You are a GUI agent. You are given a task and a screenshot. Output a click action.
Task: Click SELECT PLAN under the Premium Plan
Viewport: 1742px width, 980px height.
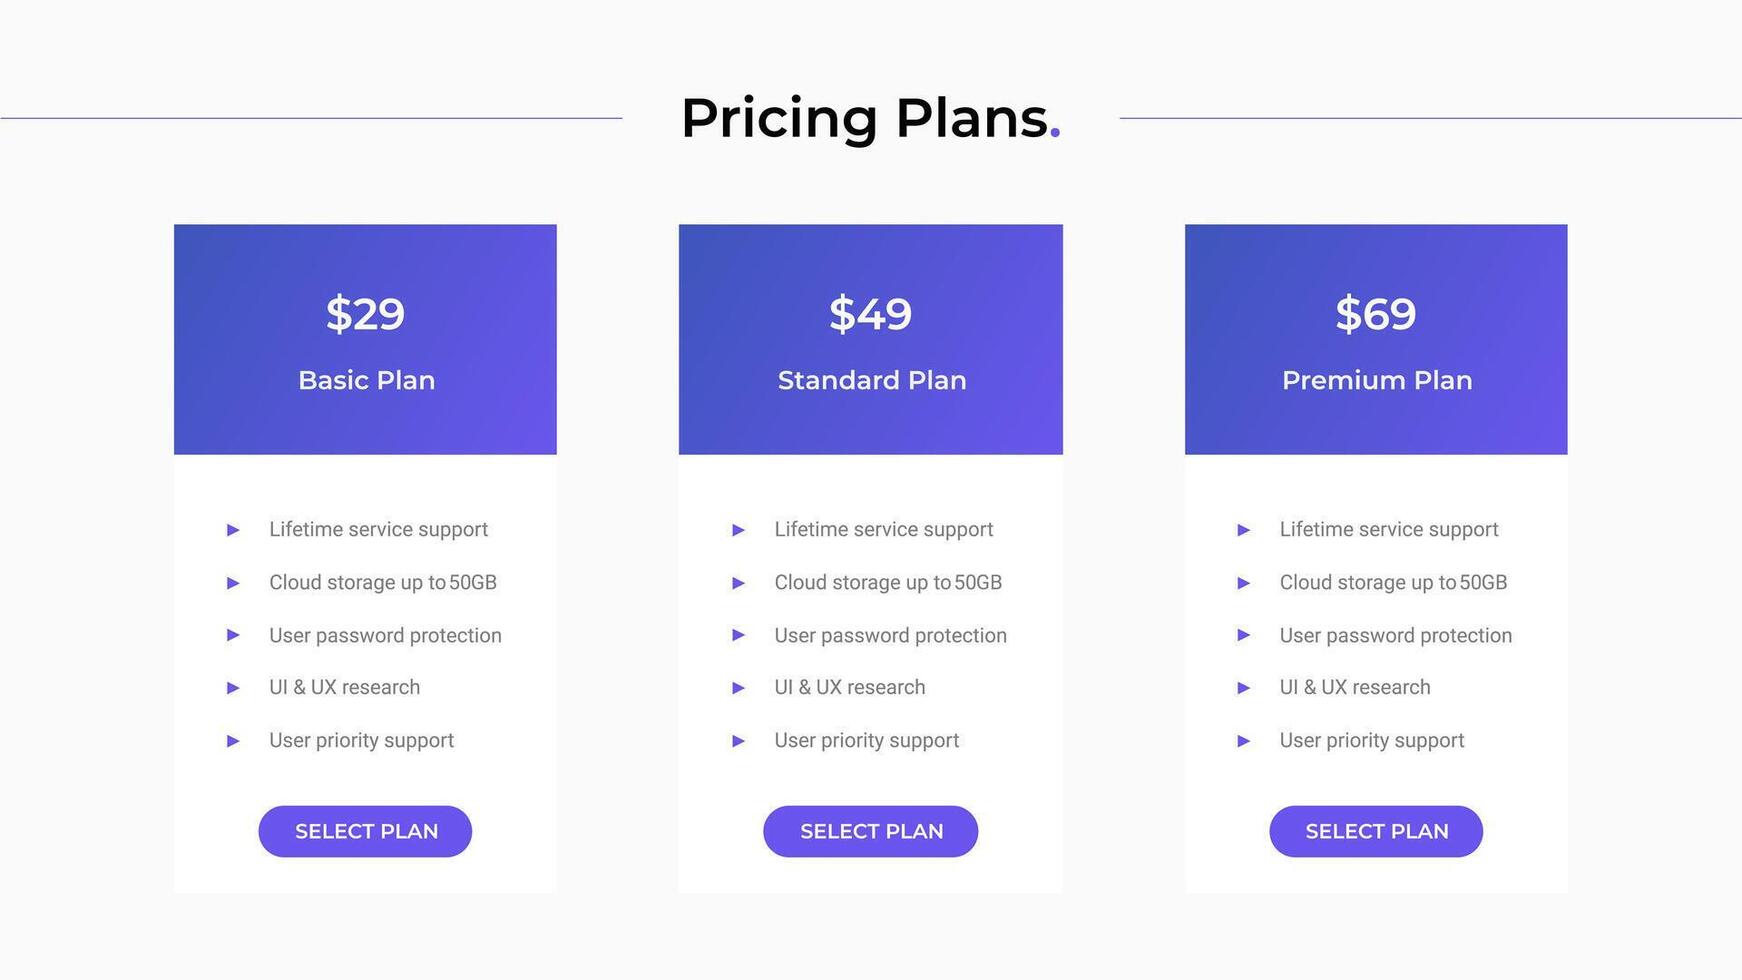(x=1376, y=831)
